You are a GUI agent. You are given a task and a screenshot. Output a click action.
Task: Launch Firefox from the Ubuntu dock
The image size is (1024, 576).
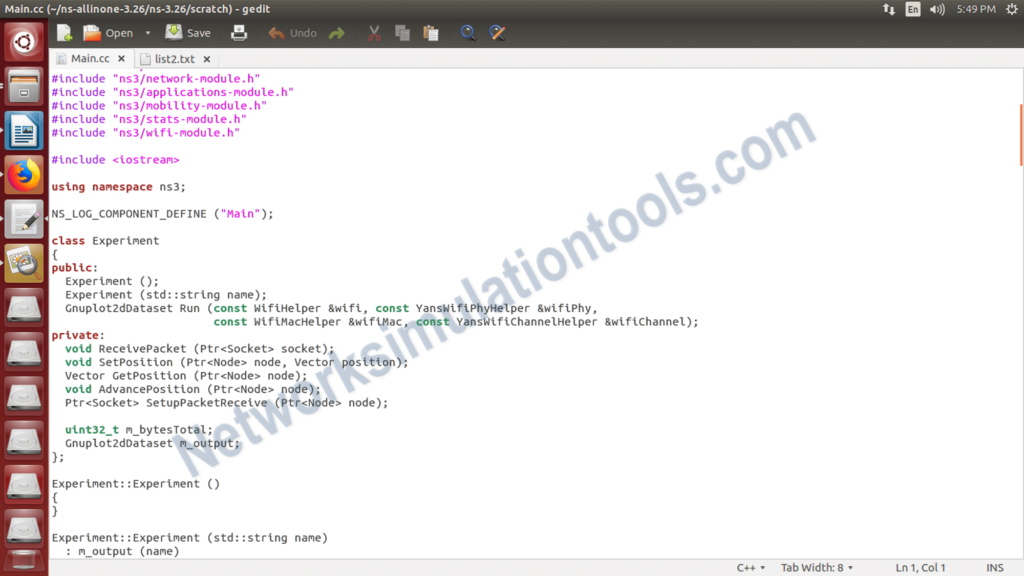coord(23,172)
